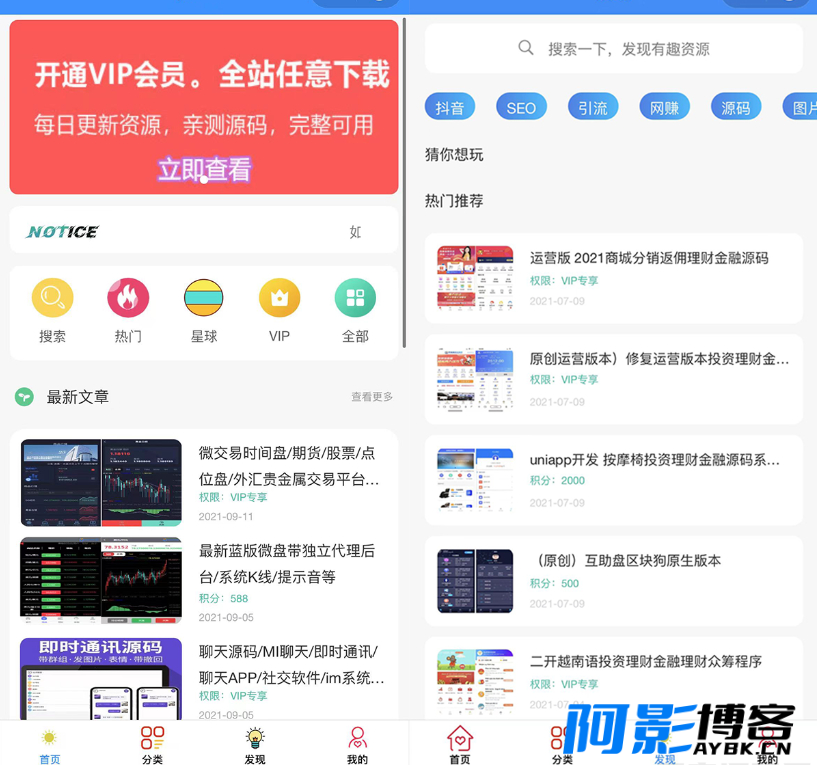Tap the 网赚 tag chip
The width and height of the screenshot is (817, 765).
[x=664, y=107]
